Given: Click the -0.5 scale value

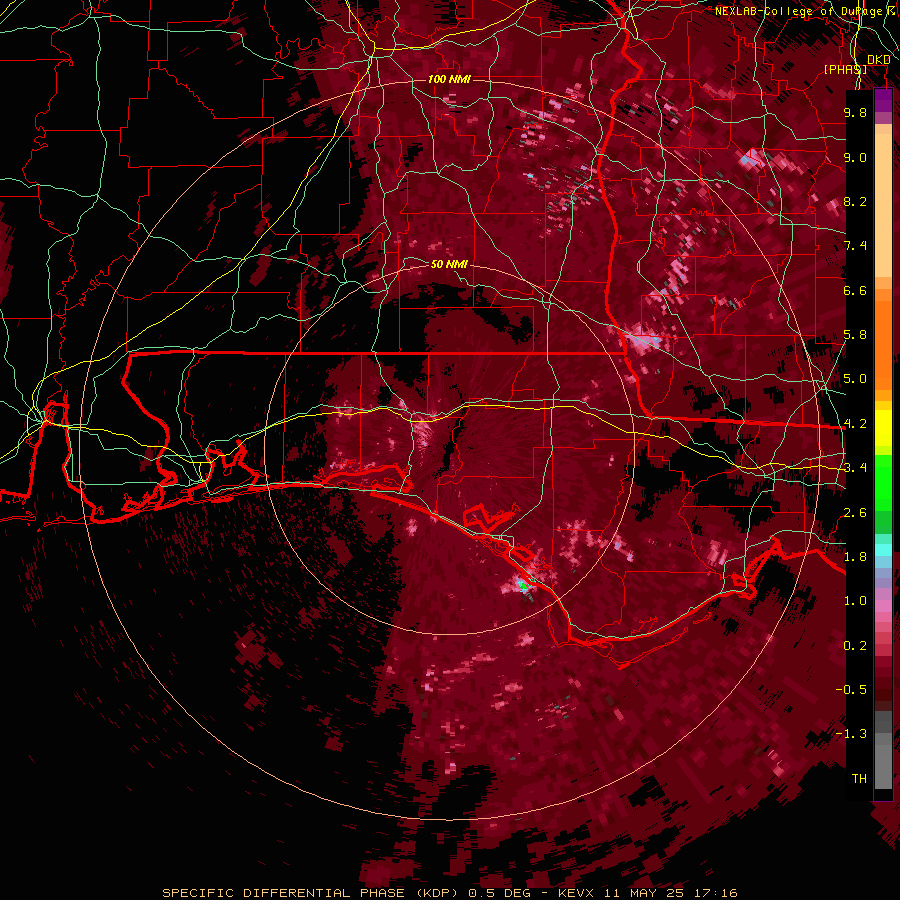Looking at the screenshot, I should click(x=851, y=690).
